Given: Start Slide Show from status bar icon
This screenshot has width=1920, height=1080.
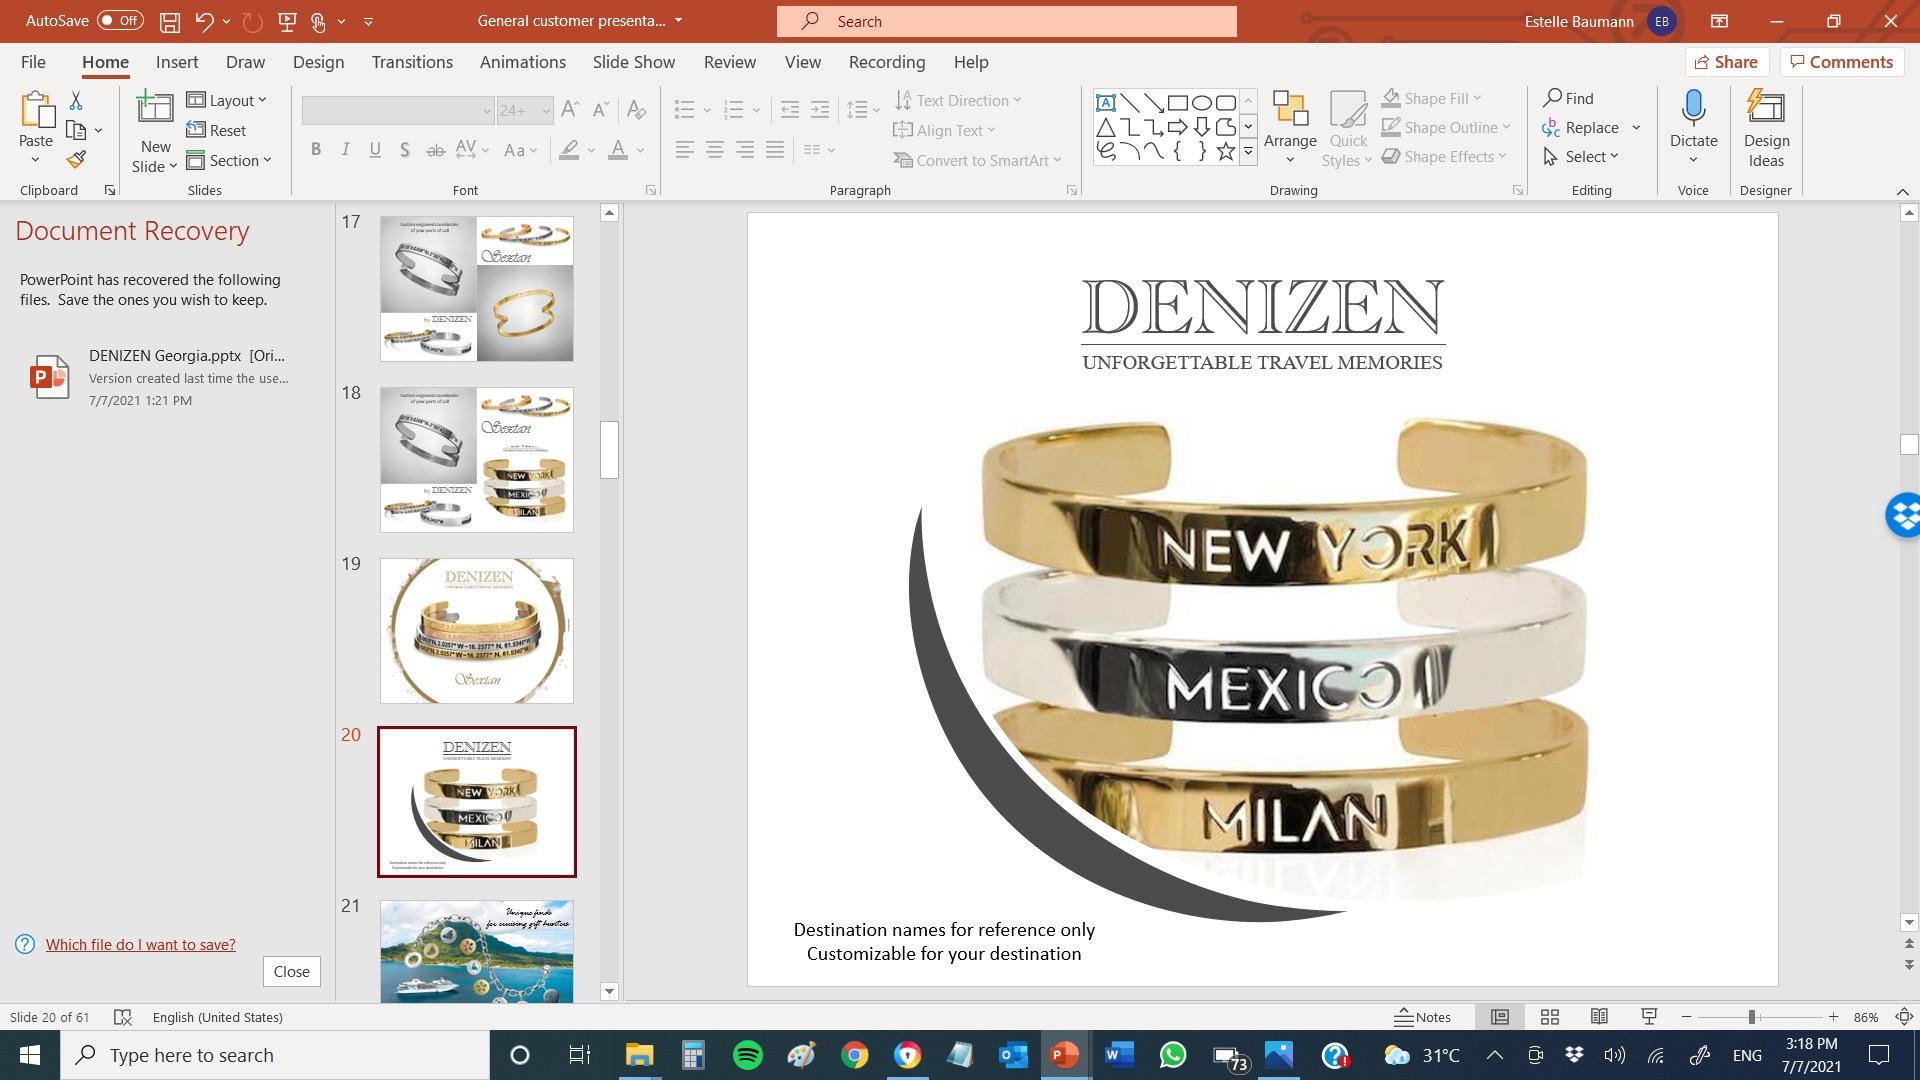Looking at the screenshot, I should (x=1649, y=1017).
